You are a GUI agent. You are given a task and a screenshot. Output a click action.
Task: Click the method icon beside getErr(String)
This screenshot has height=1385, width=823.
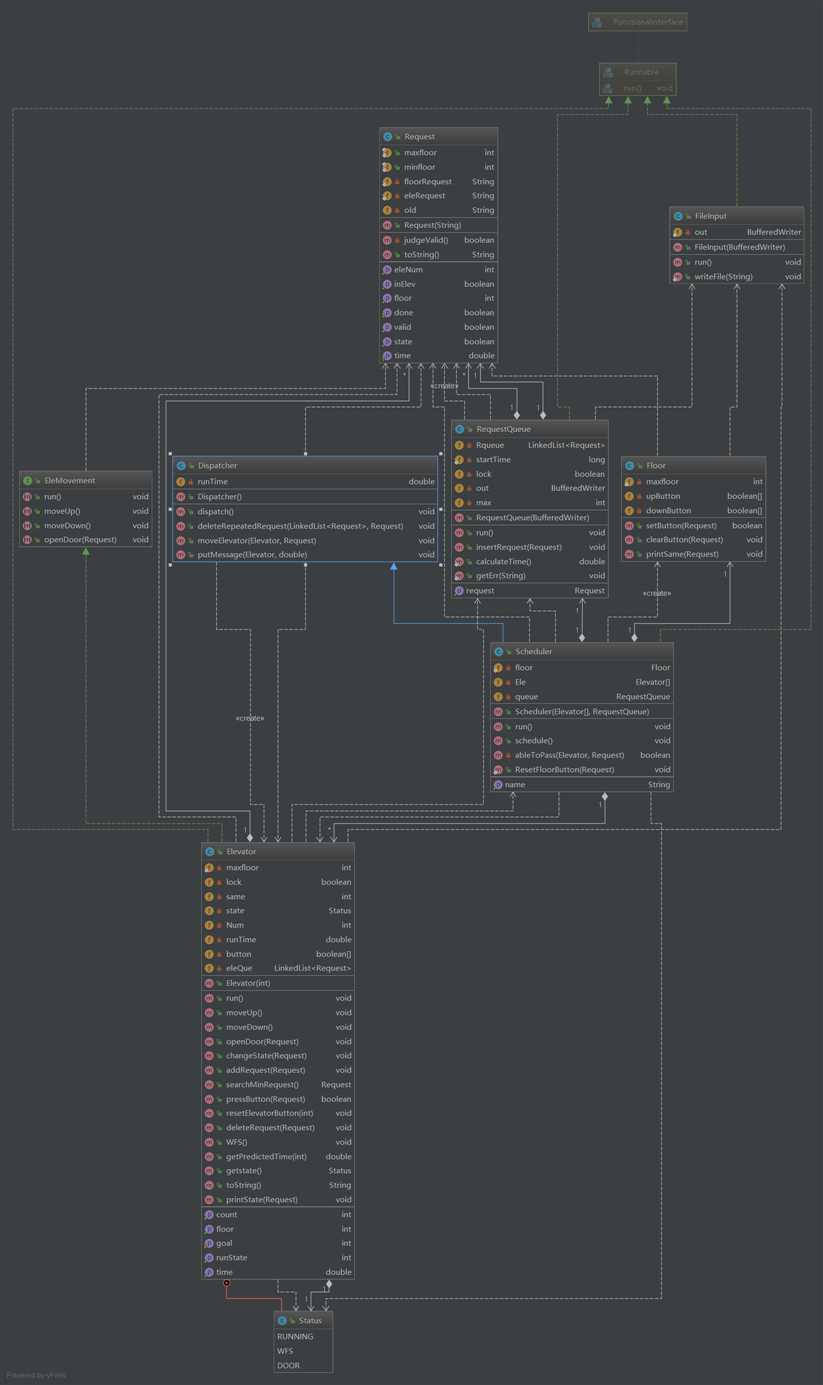point(459,576)
